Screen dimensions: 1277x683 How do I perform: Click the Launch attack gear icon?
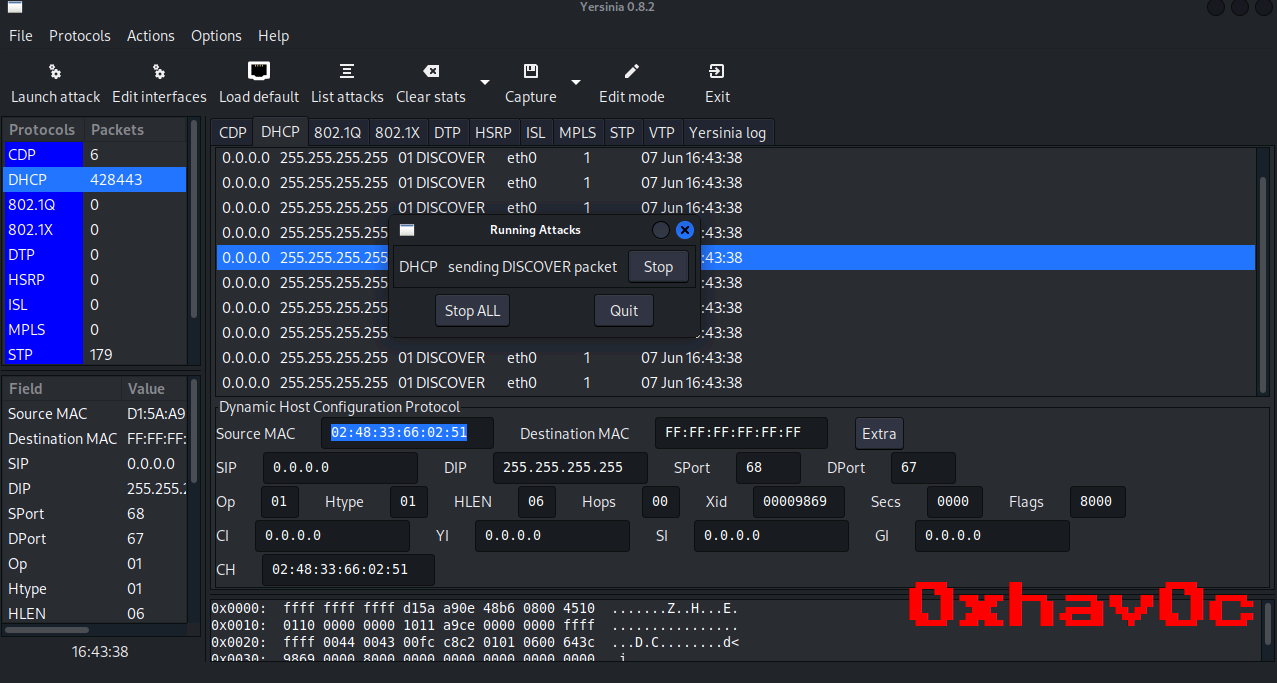point(55,72)
